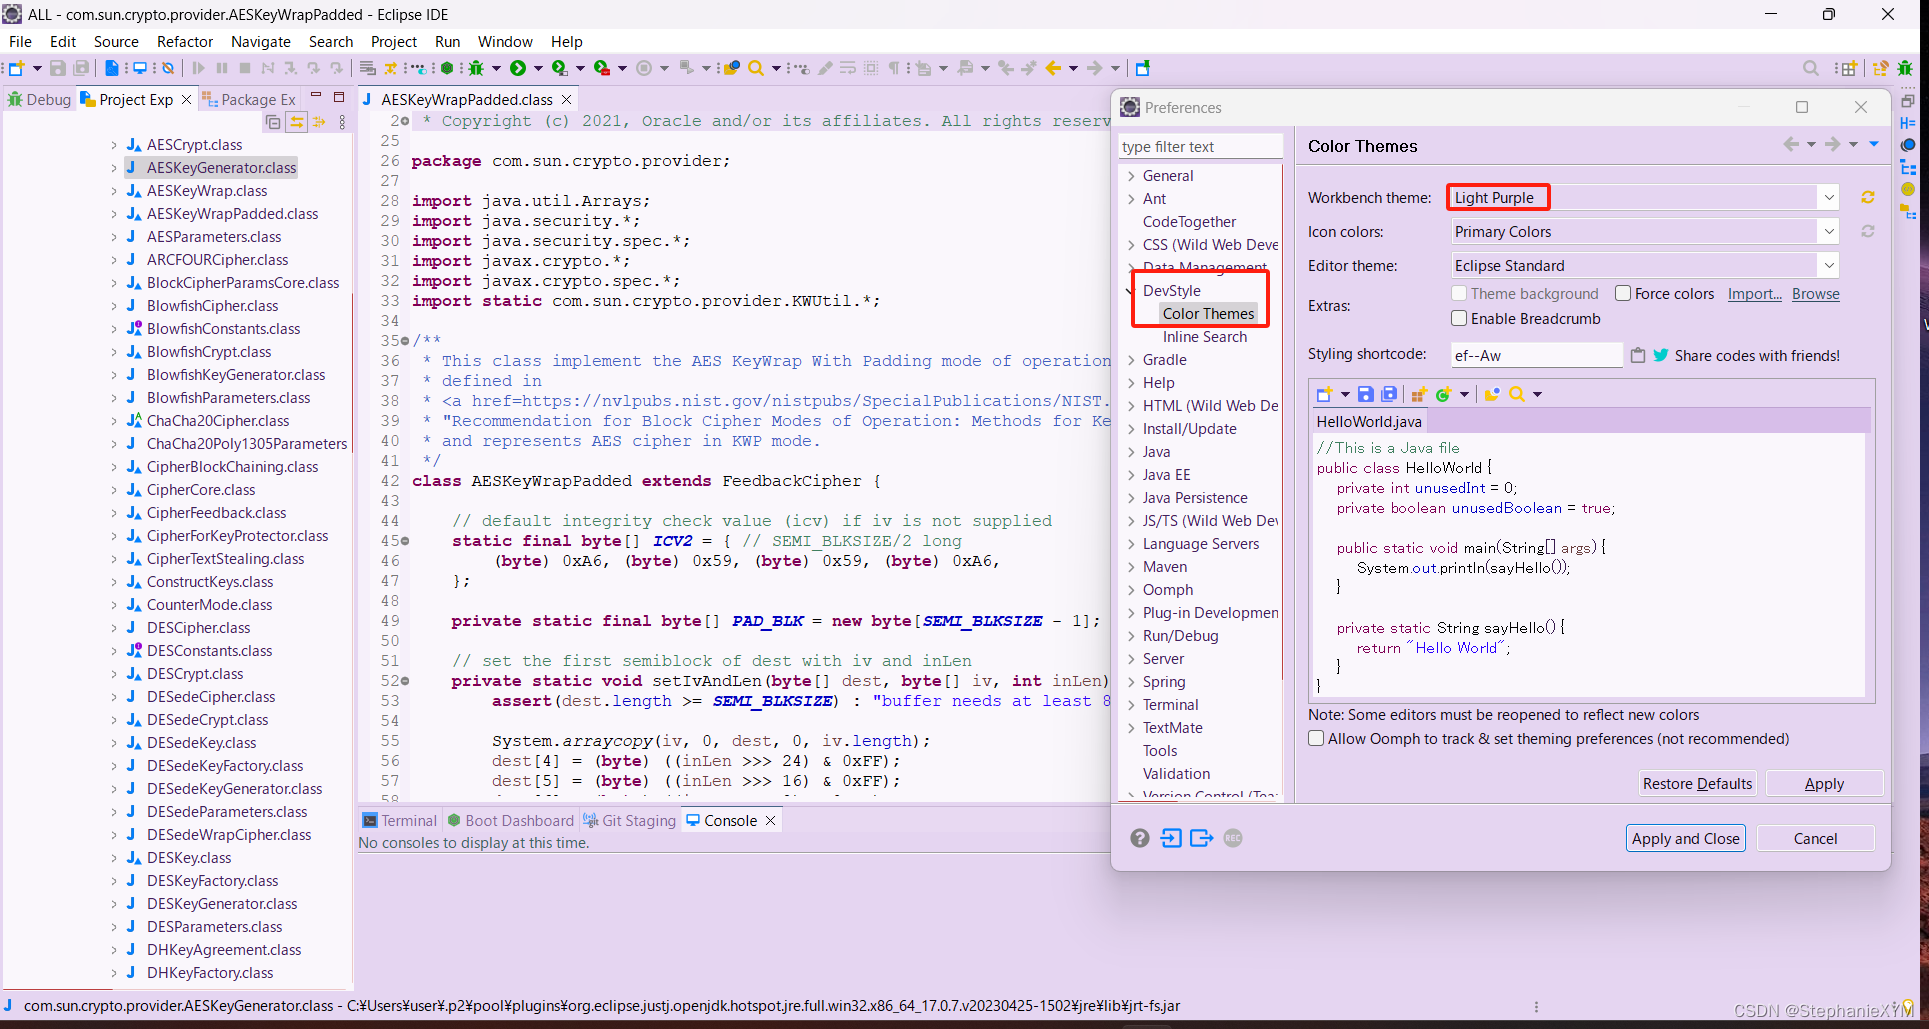Screen dimensions: 1929x1029
Task: Switch to the Git Staging tab
Action: coord(630,821)
